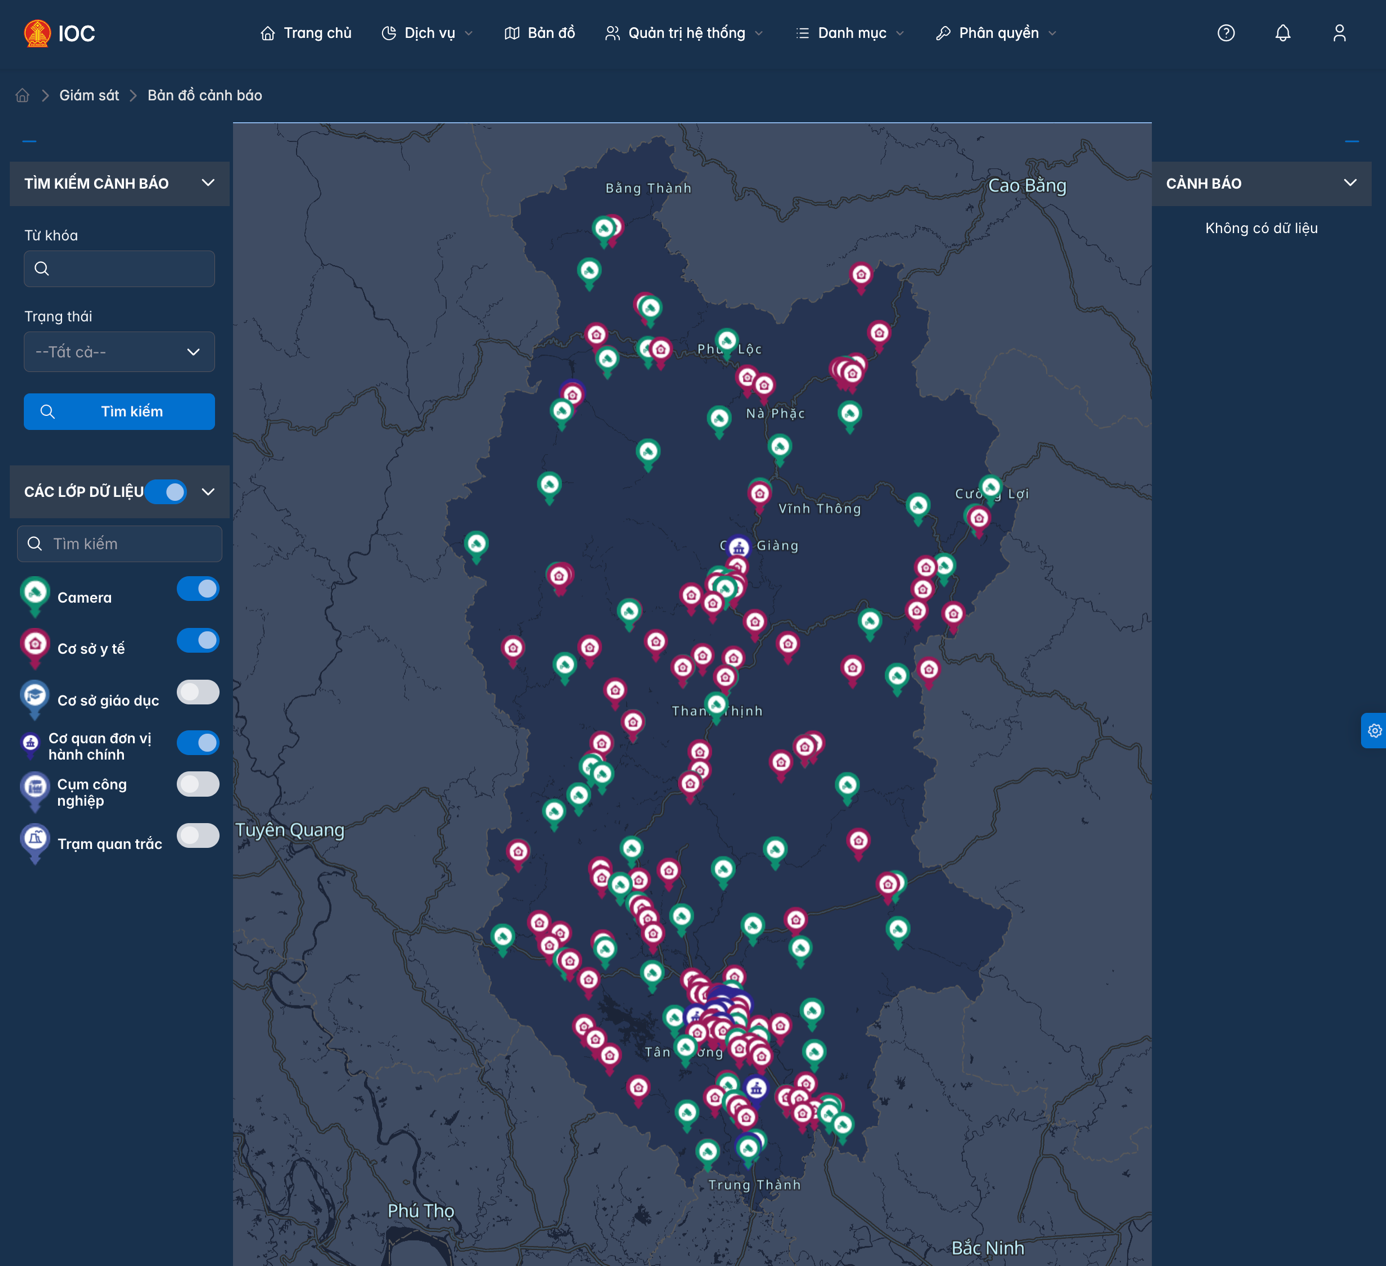Viewport: 1386px width, 1266px height.
Task: Click the magnifier icon in Từ khóa field
Action: coord(42,268)
